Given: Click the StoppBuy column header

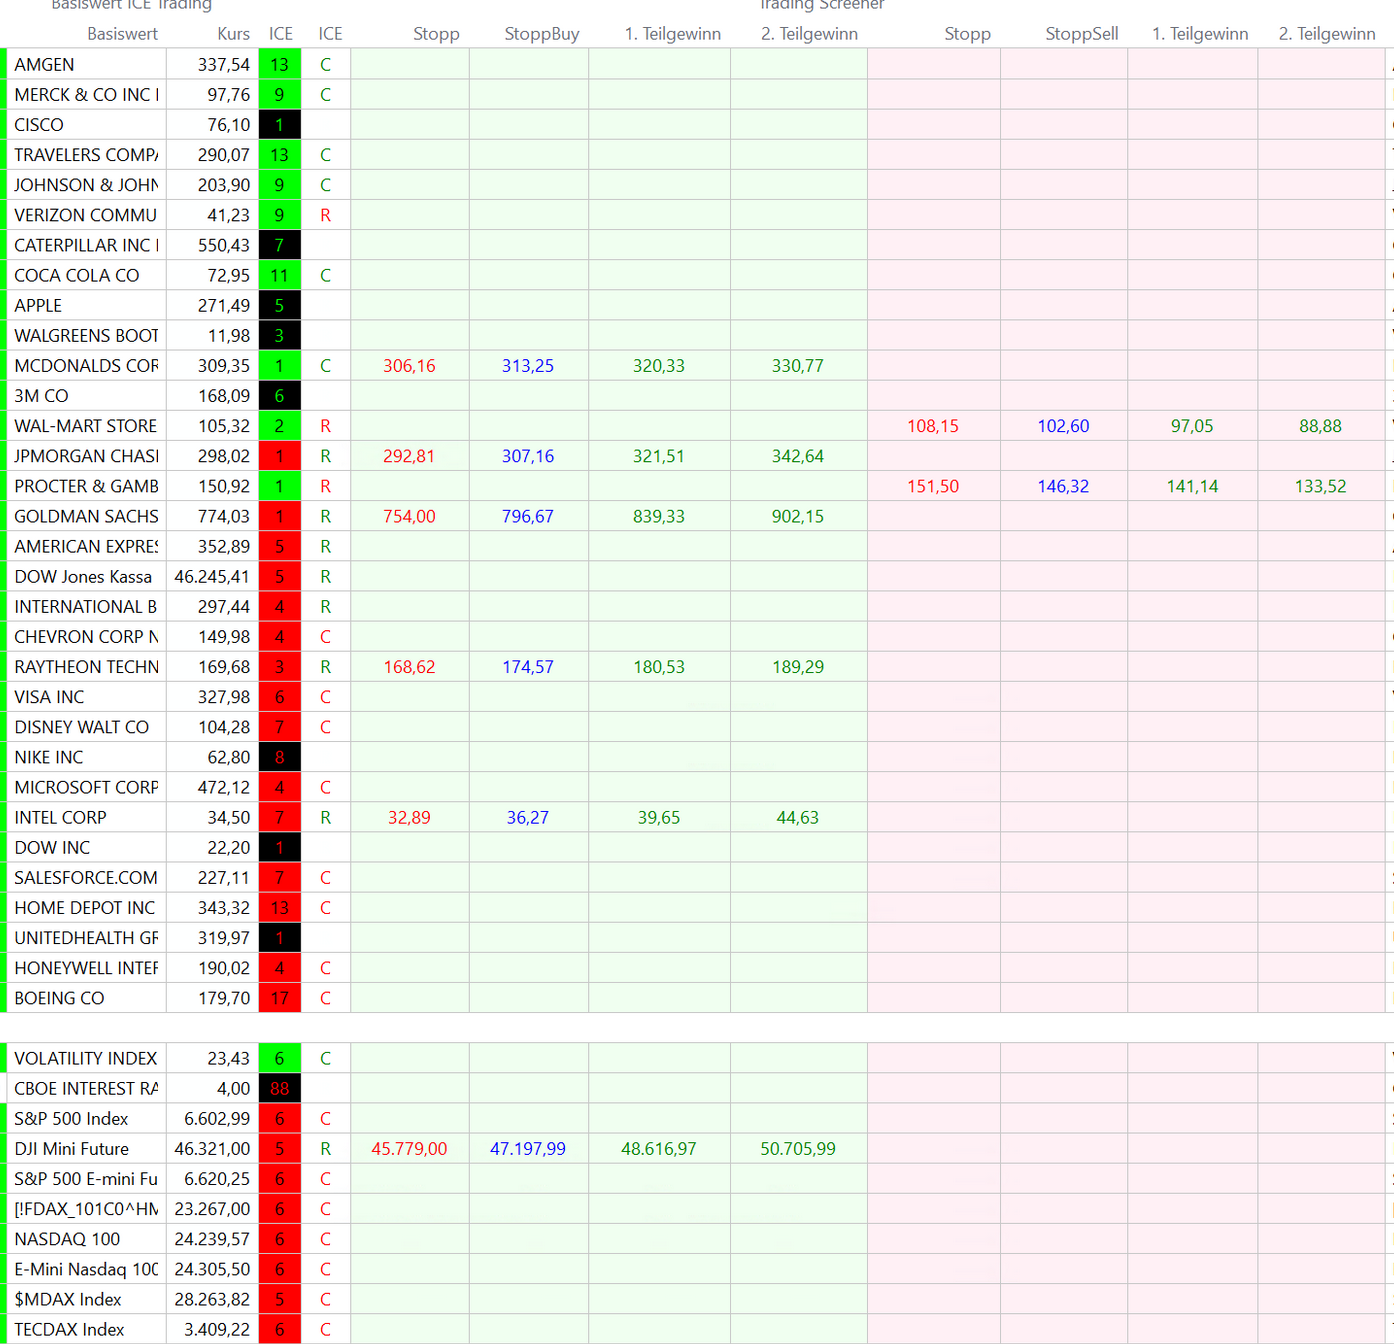Looking at the screenshot, I should tap(541, 34).
